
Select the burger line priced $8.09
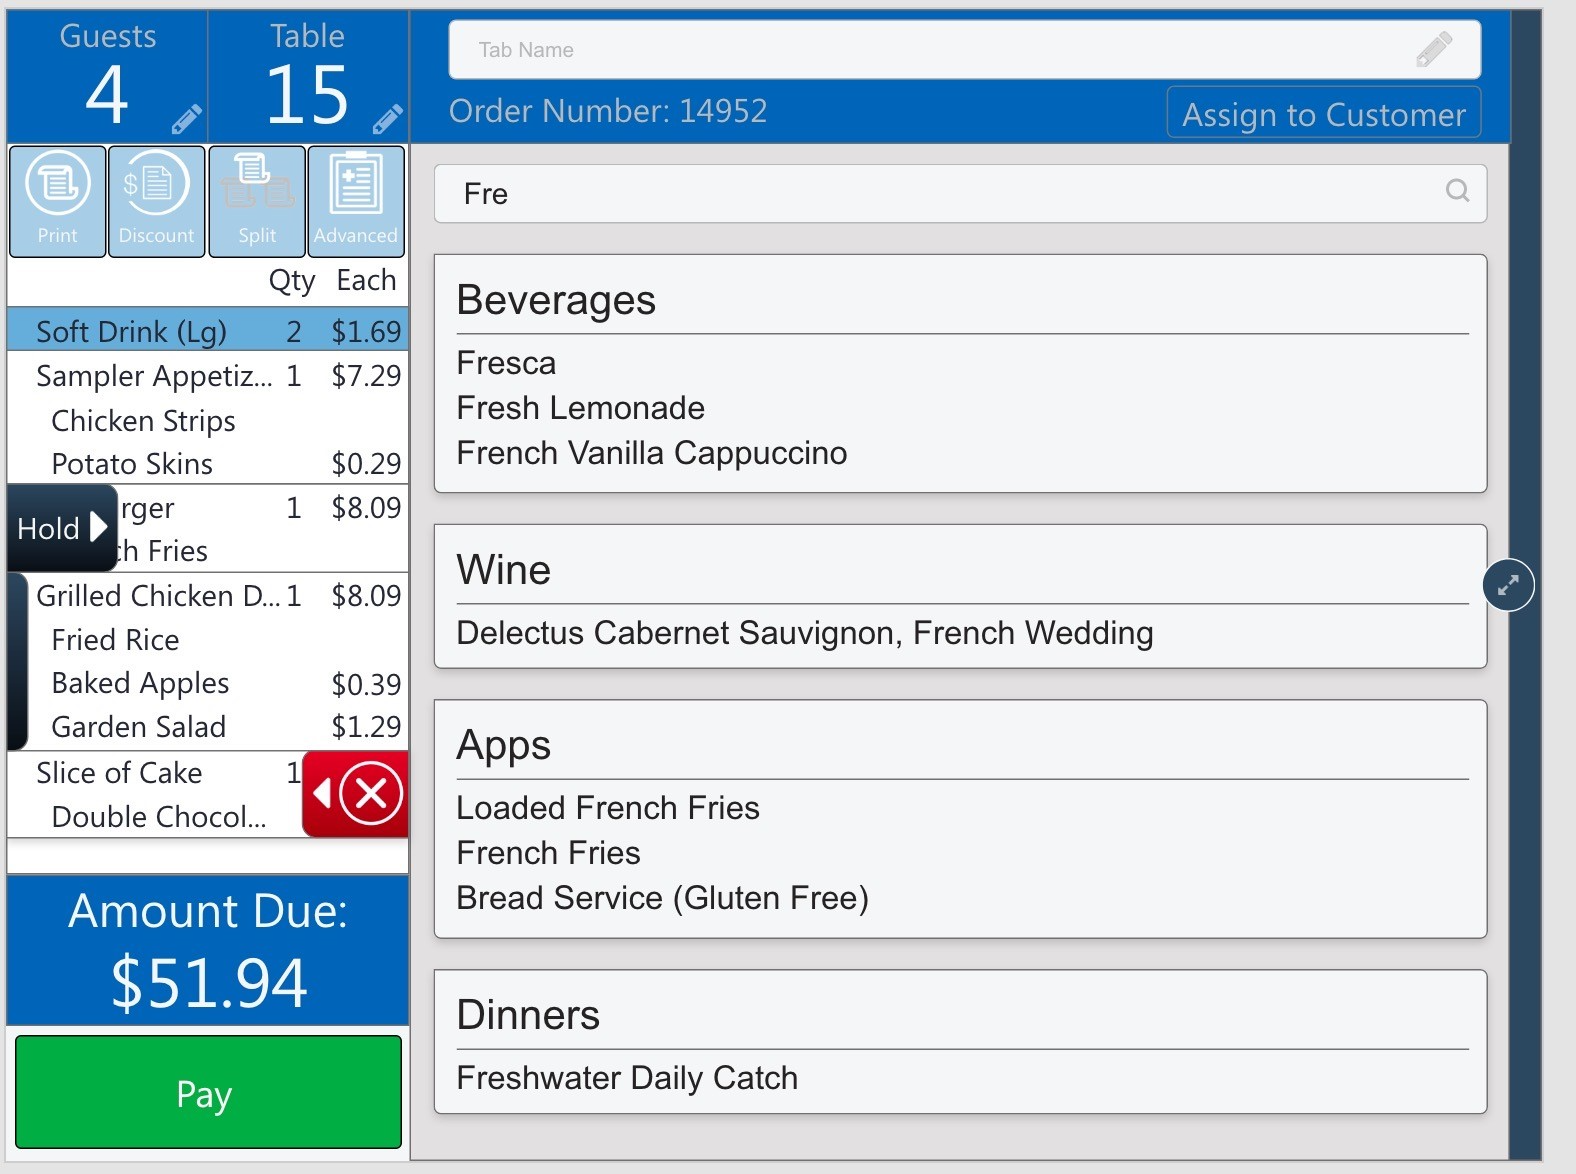(x=263, y=508)
